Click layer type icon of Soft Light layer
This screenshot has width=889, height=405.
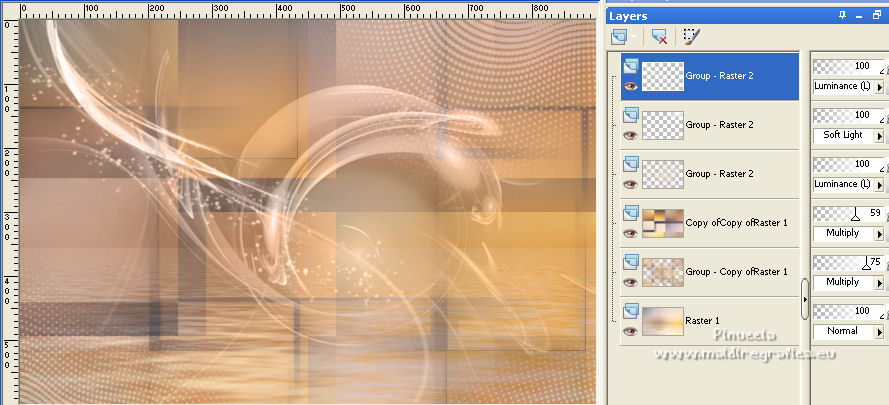click(x=630, y=116)
